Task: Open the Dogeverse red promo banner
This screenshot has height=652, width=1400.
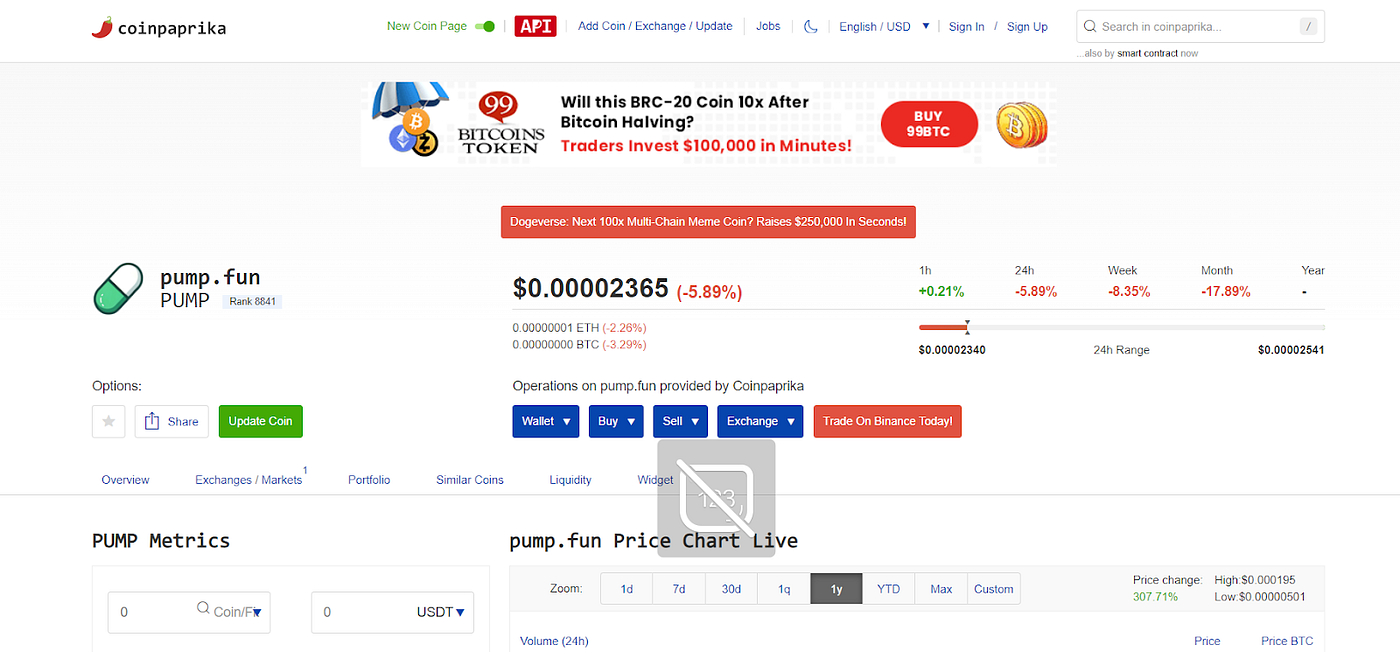Action: [x=708, y=221]
